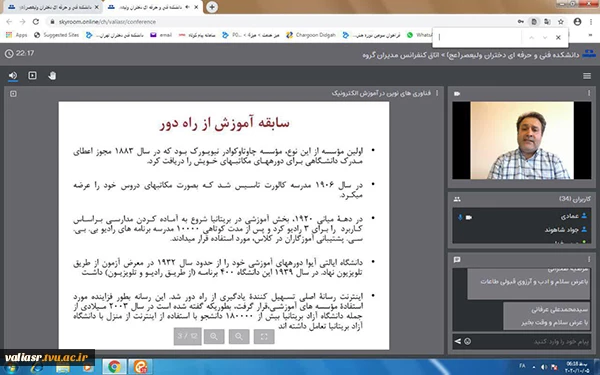Click the volume icon in the system tray
Image resolution: width=600 pixels, height=375 pixels.
[x=544, y=367]
